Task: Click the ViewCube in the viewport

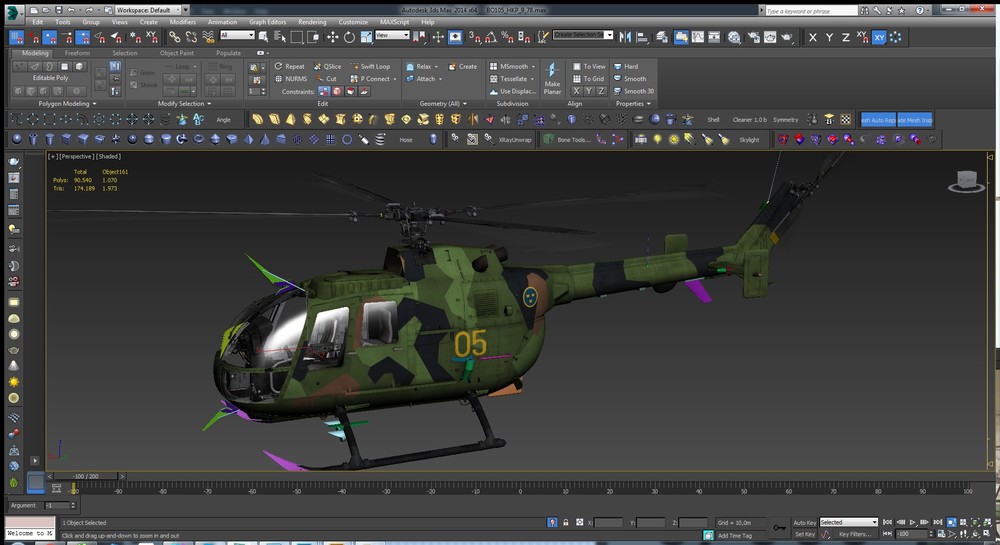Action: 965,181
